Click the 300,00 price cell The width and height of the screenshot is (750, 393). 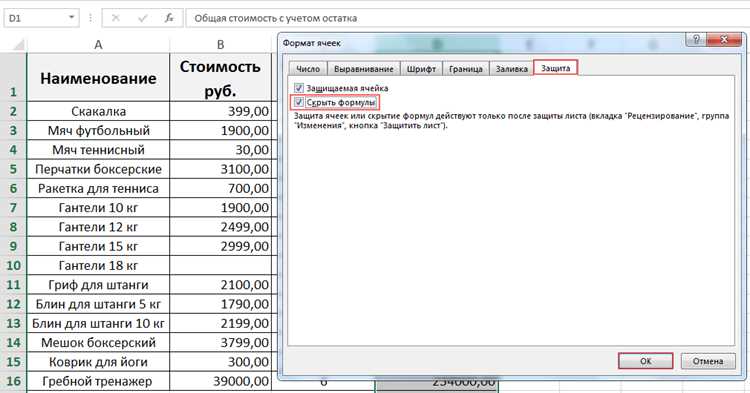coord(221,362)
